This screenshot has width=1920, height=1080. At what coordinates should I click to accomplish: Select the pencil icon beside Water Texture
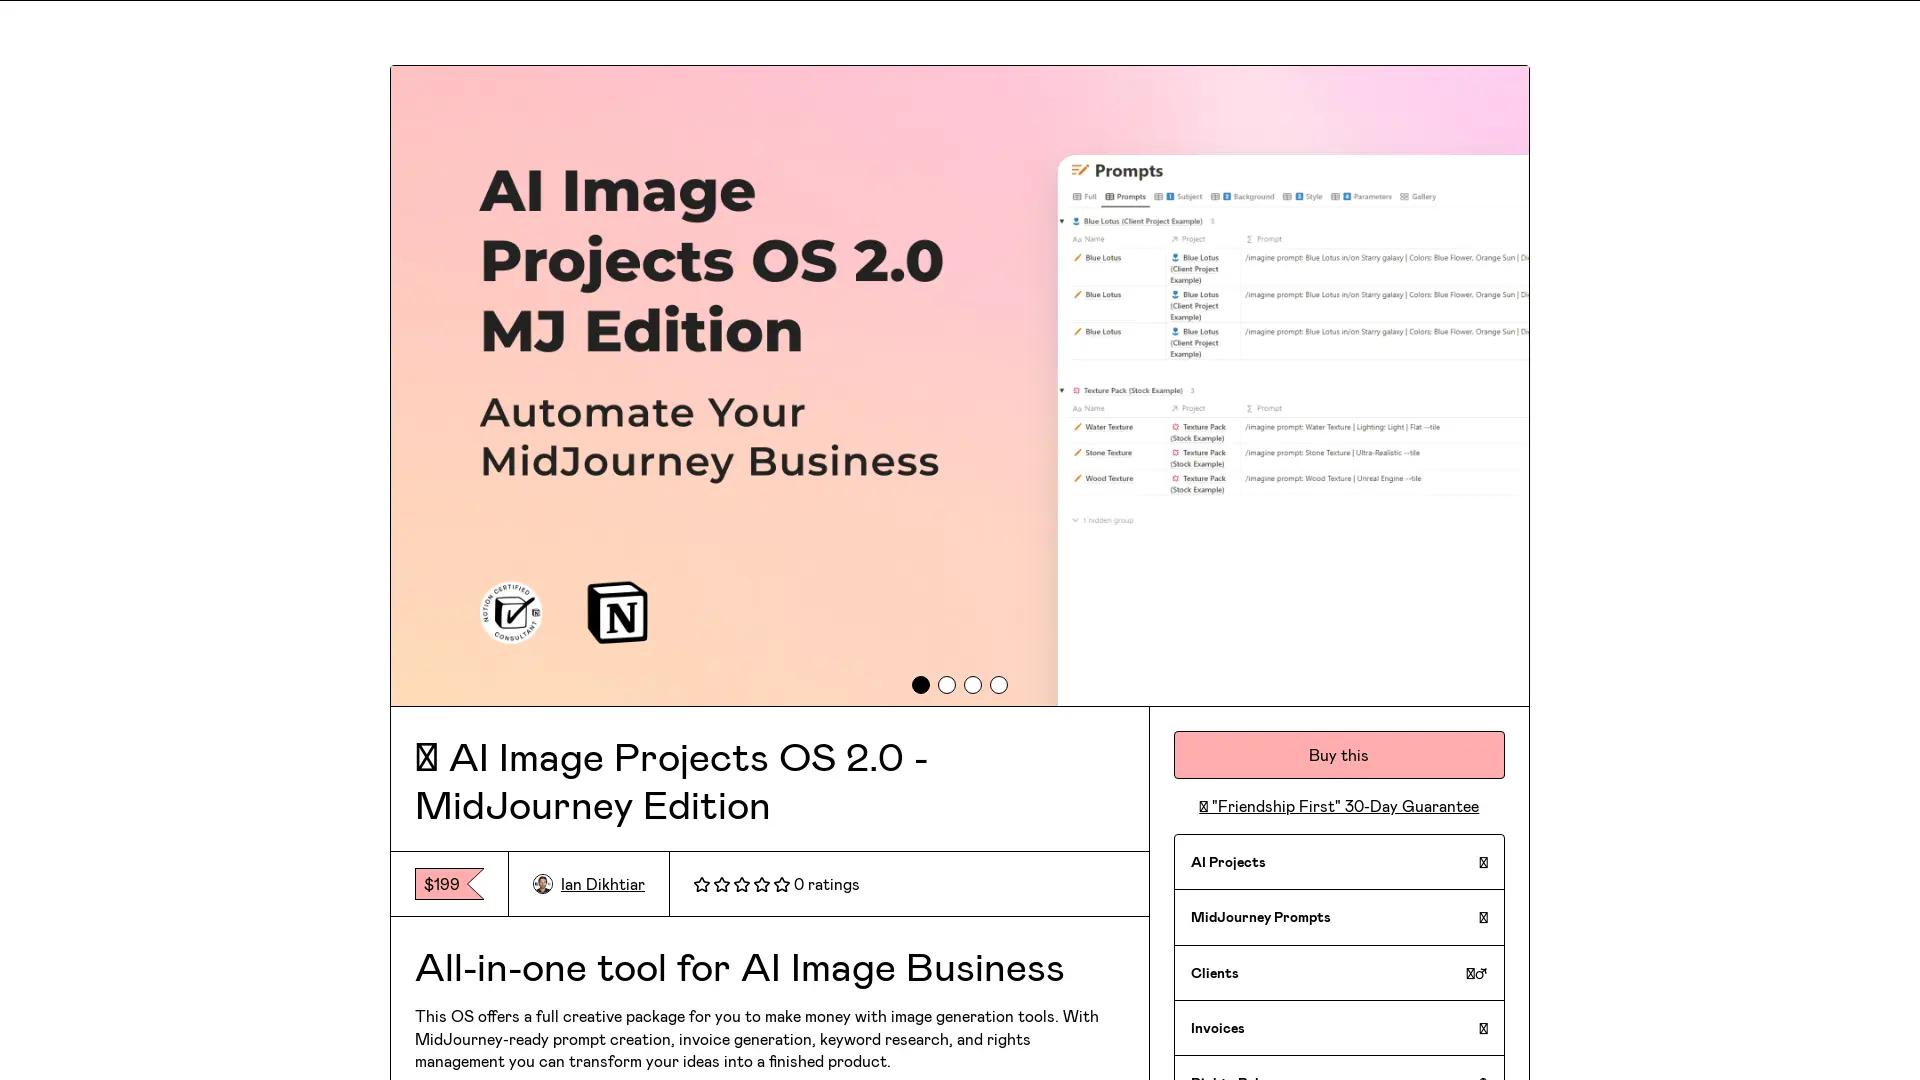1077,427
